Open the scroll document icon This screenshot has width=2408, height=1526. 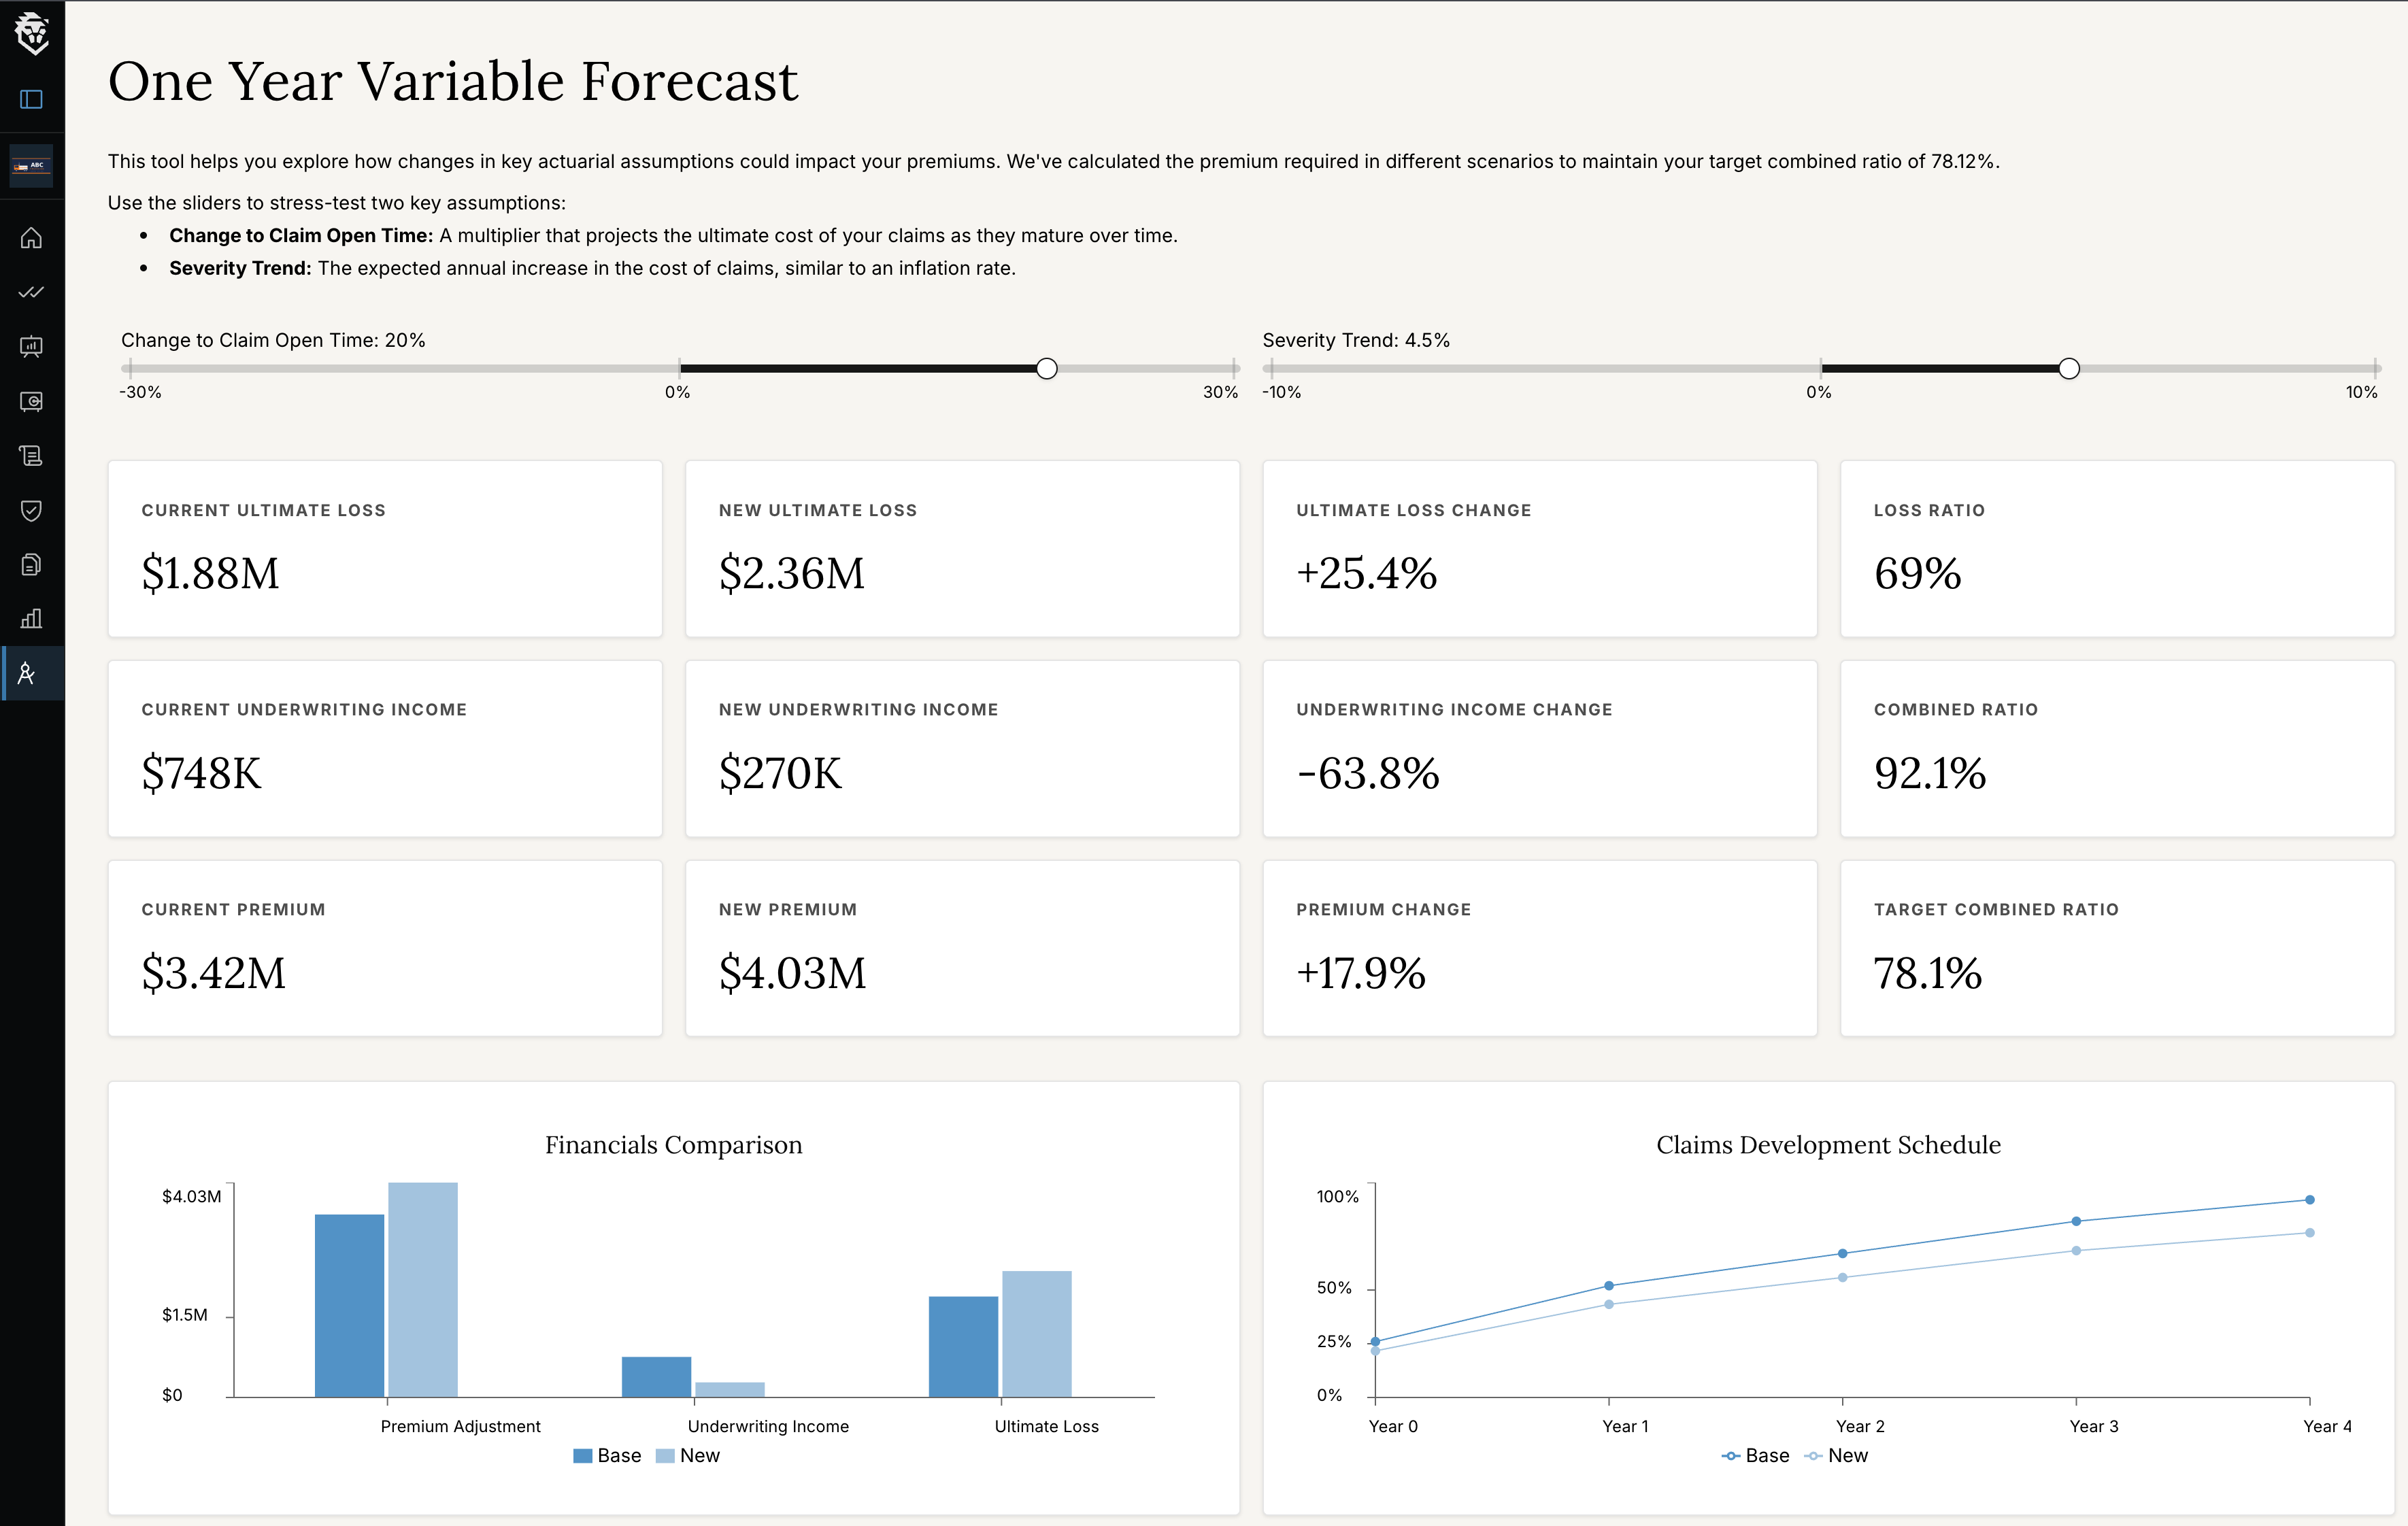tap(32, 456)
